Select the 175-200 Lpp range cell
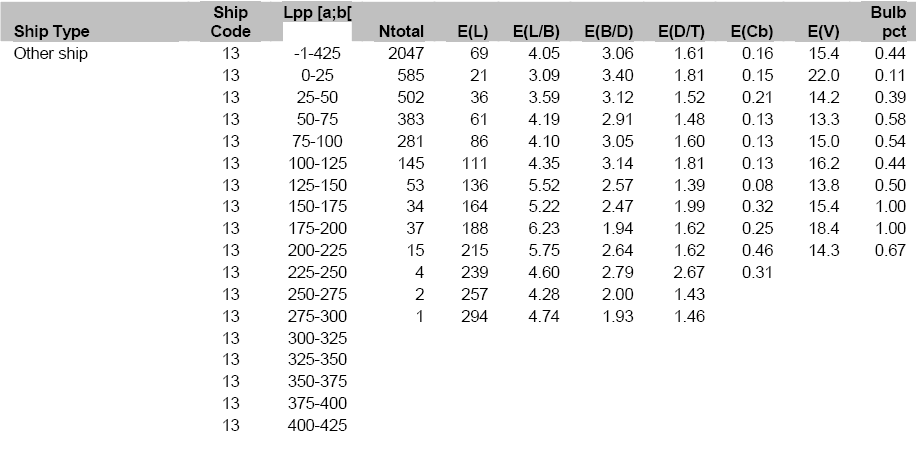Image resolution: width=916 pixels, height=450 pixels. 315,229
